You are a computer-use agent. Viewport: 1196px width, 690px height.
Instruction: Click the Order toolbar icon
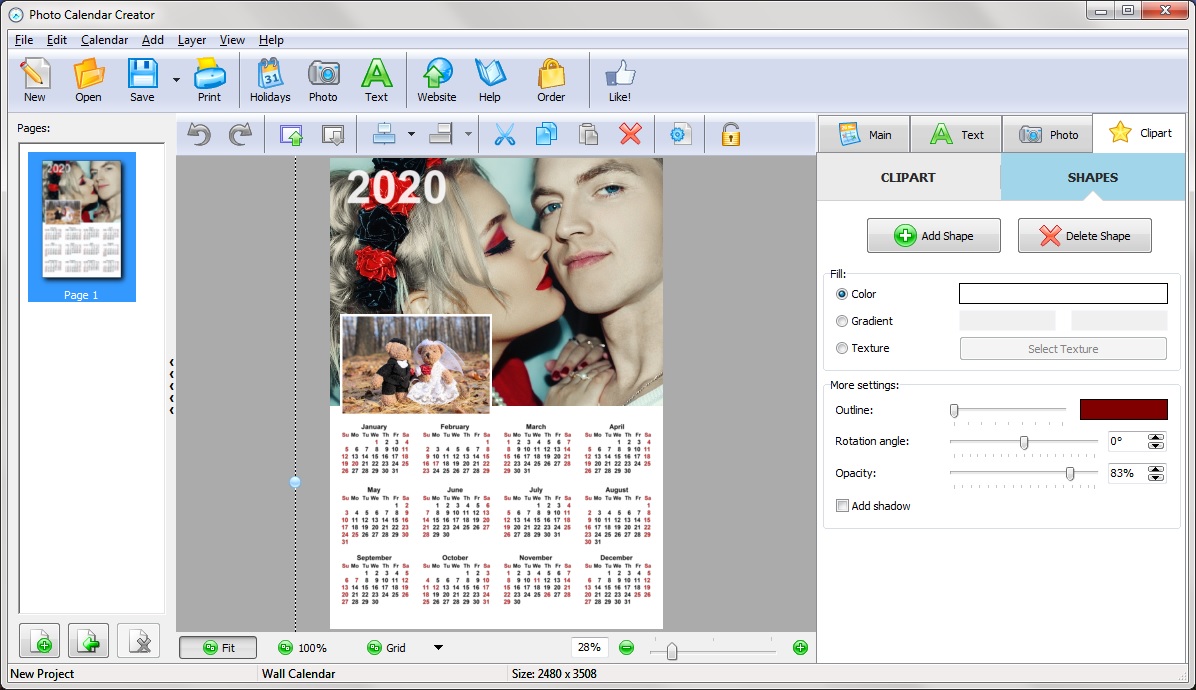point(551,78)
